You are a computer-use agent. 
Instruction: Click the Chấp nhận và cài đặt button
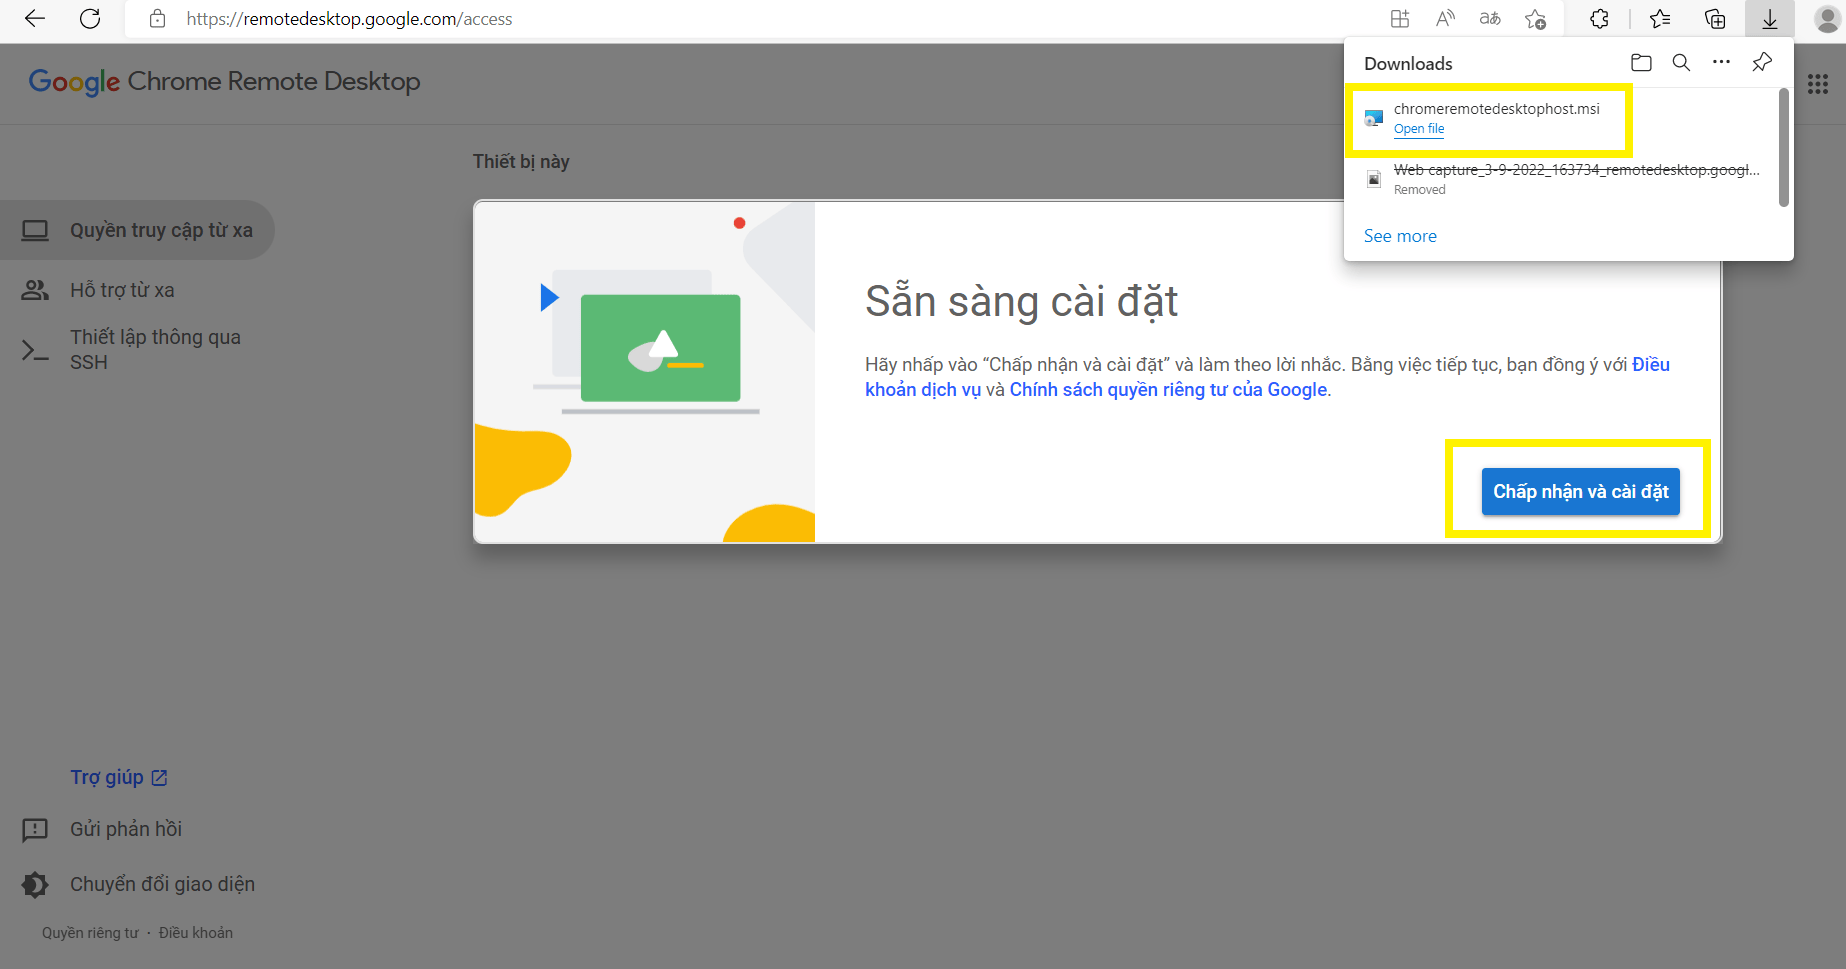[1580, 491]
